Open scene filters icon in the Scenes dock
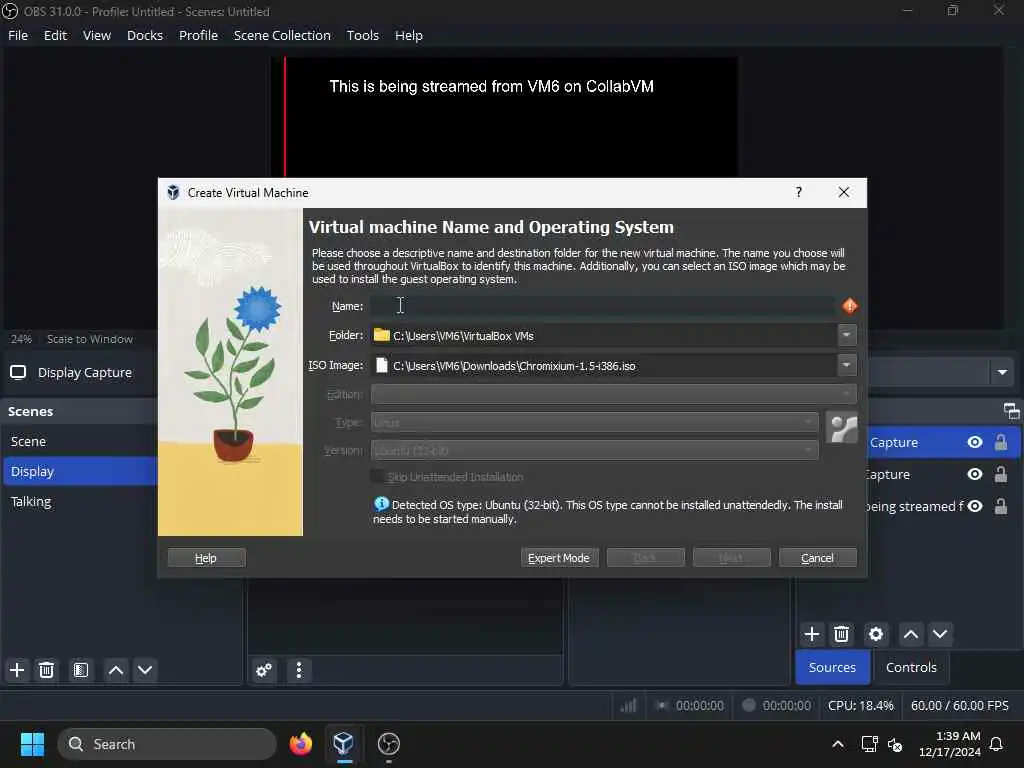Viewport: 1024px width, 768px height. click(81, 670)
